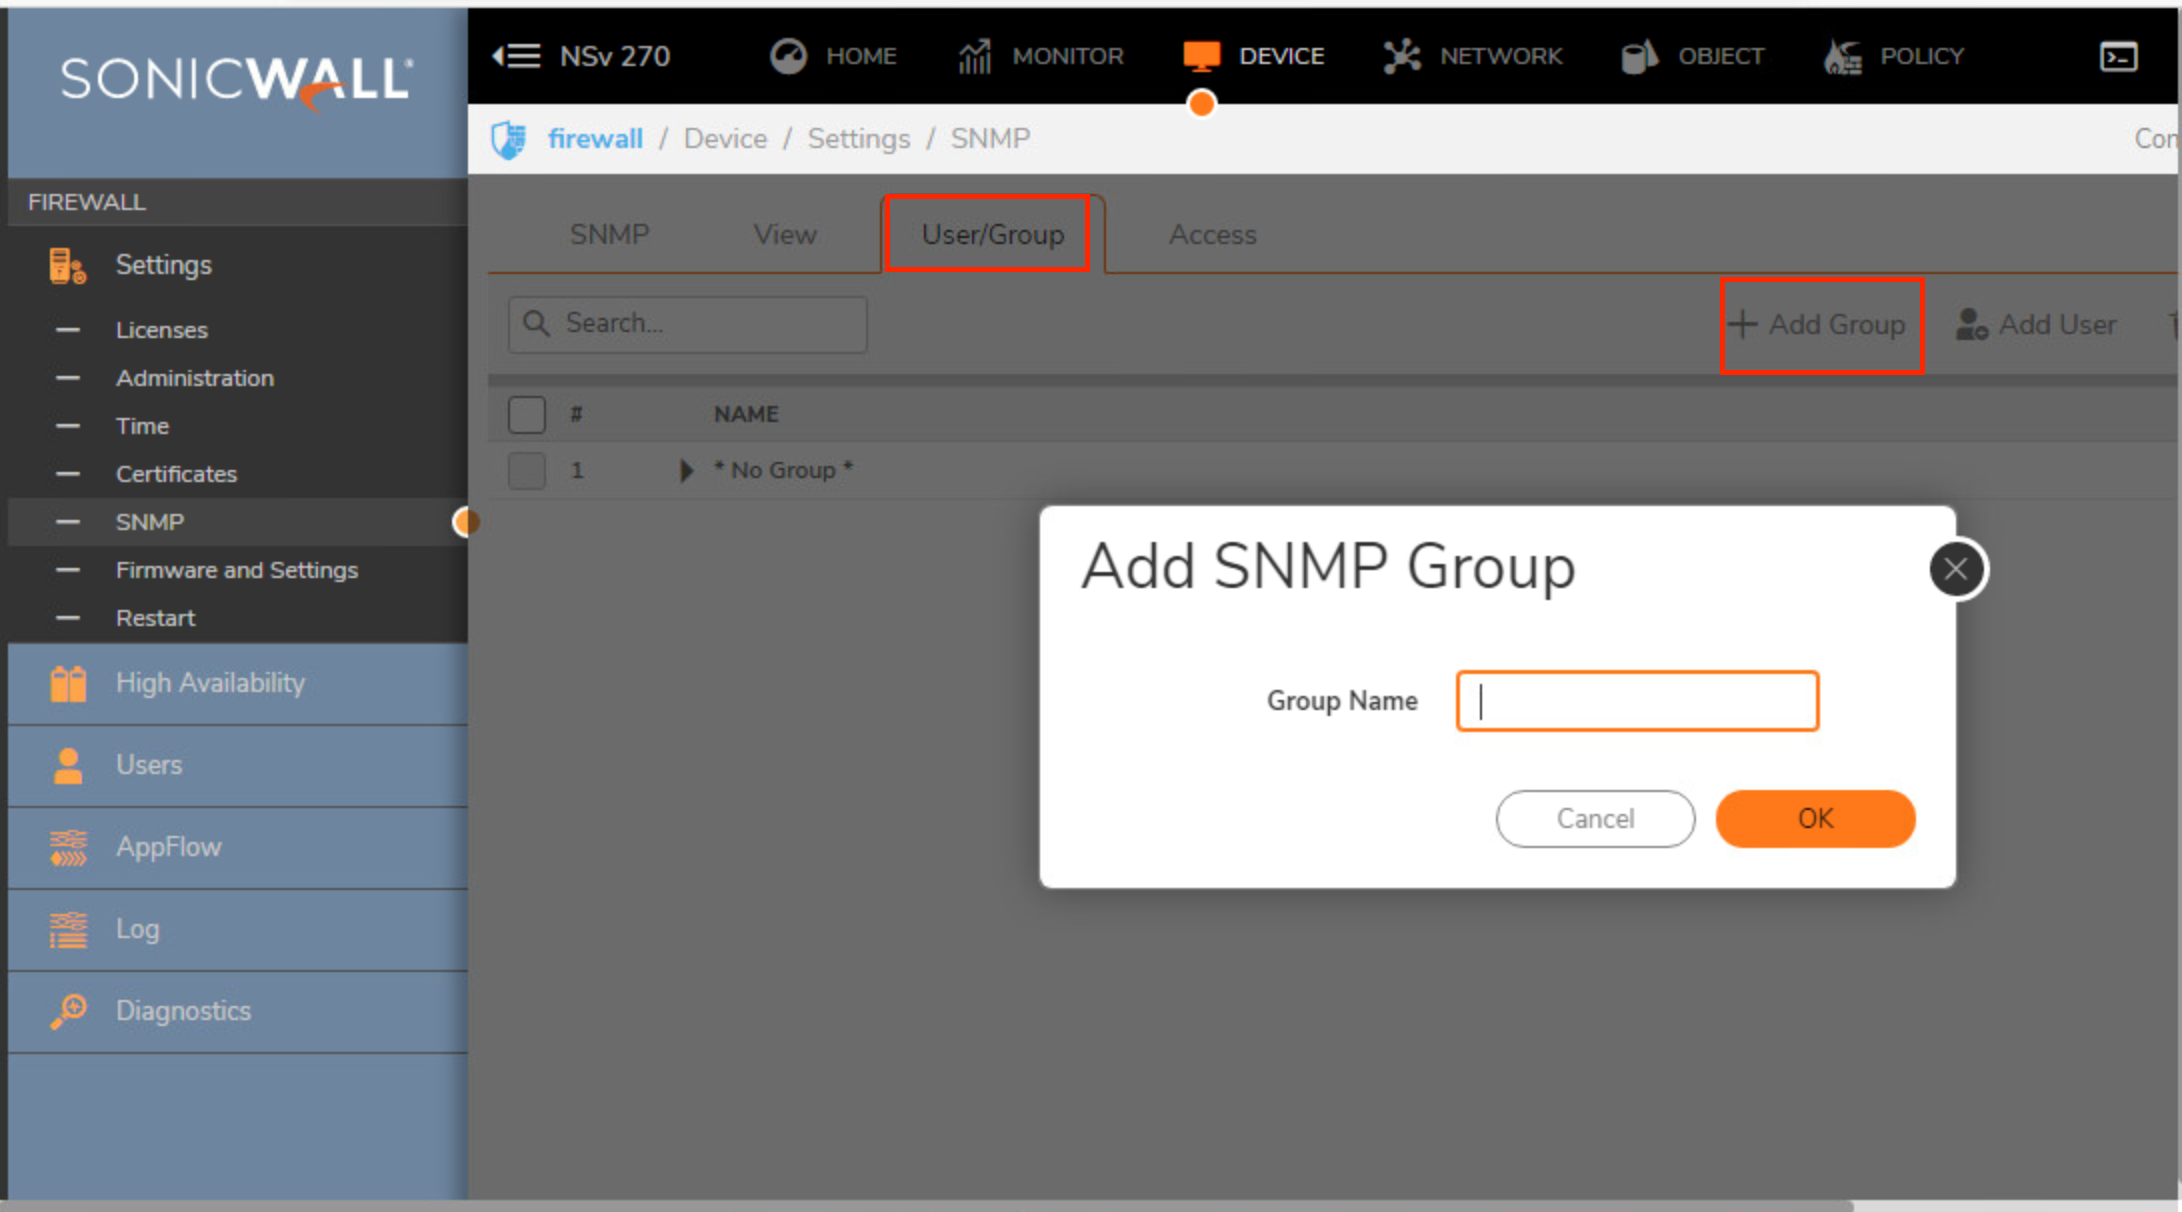This screenshot has height=1212, width=2182.
Task: Switch to the Access tab
Action: click(1212, 235)
